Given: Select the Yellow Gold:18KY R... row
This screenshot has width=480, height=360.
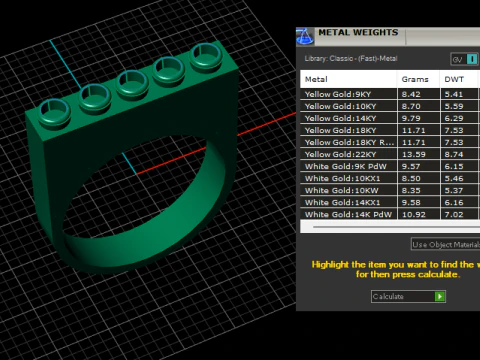Looking at the screenshot, I should point(390,142).
